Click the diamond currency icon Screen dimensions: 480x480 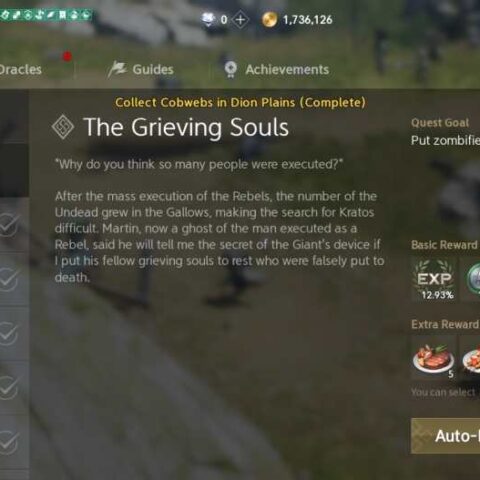coord(209,20)
